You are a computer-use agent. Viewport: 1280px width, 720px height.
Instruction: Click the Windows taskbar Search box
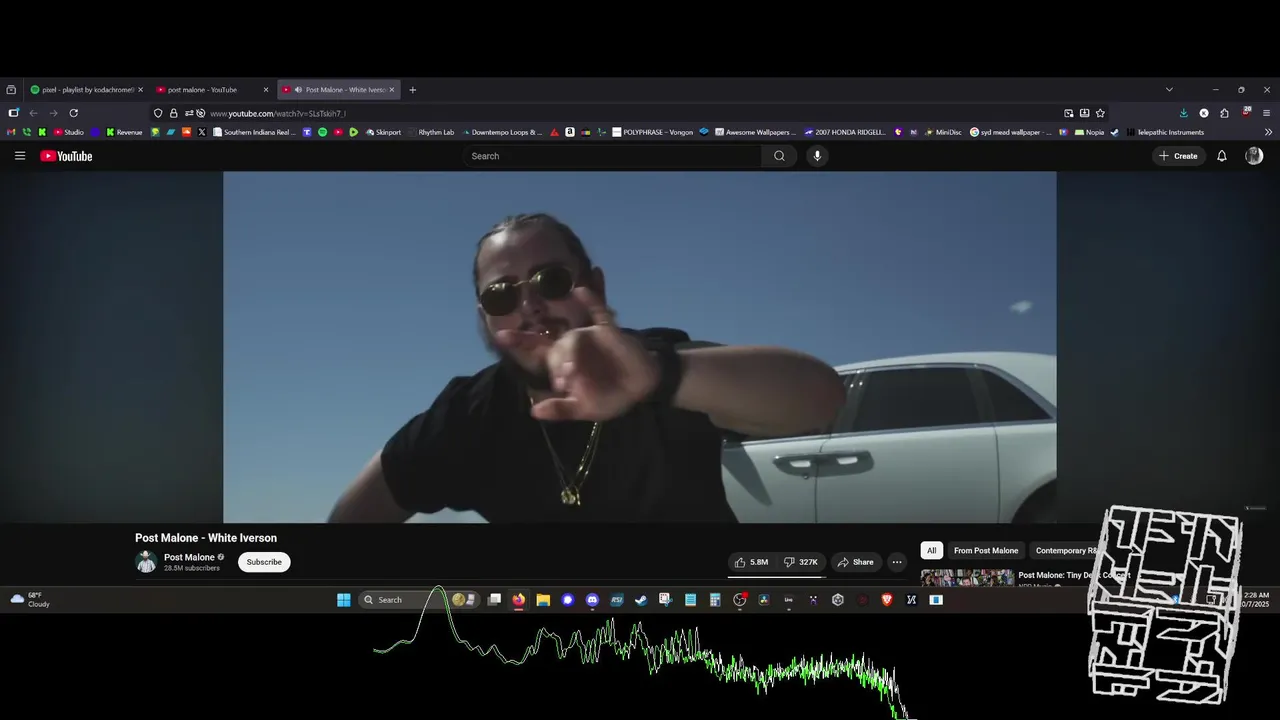418,600
